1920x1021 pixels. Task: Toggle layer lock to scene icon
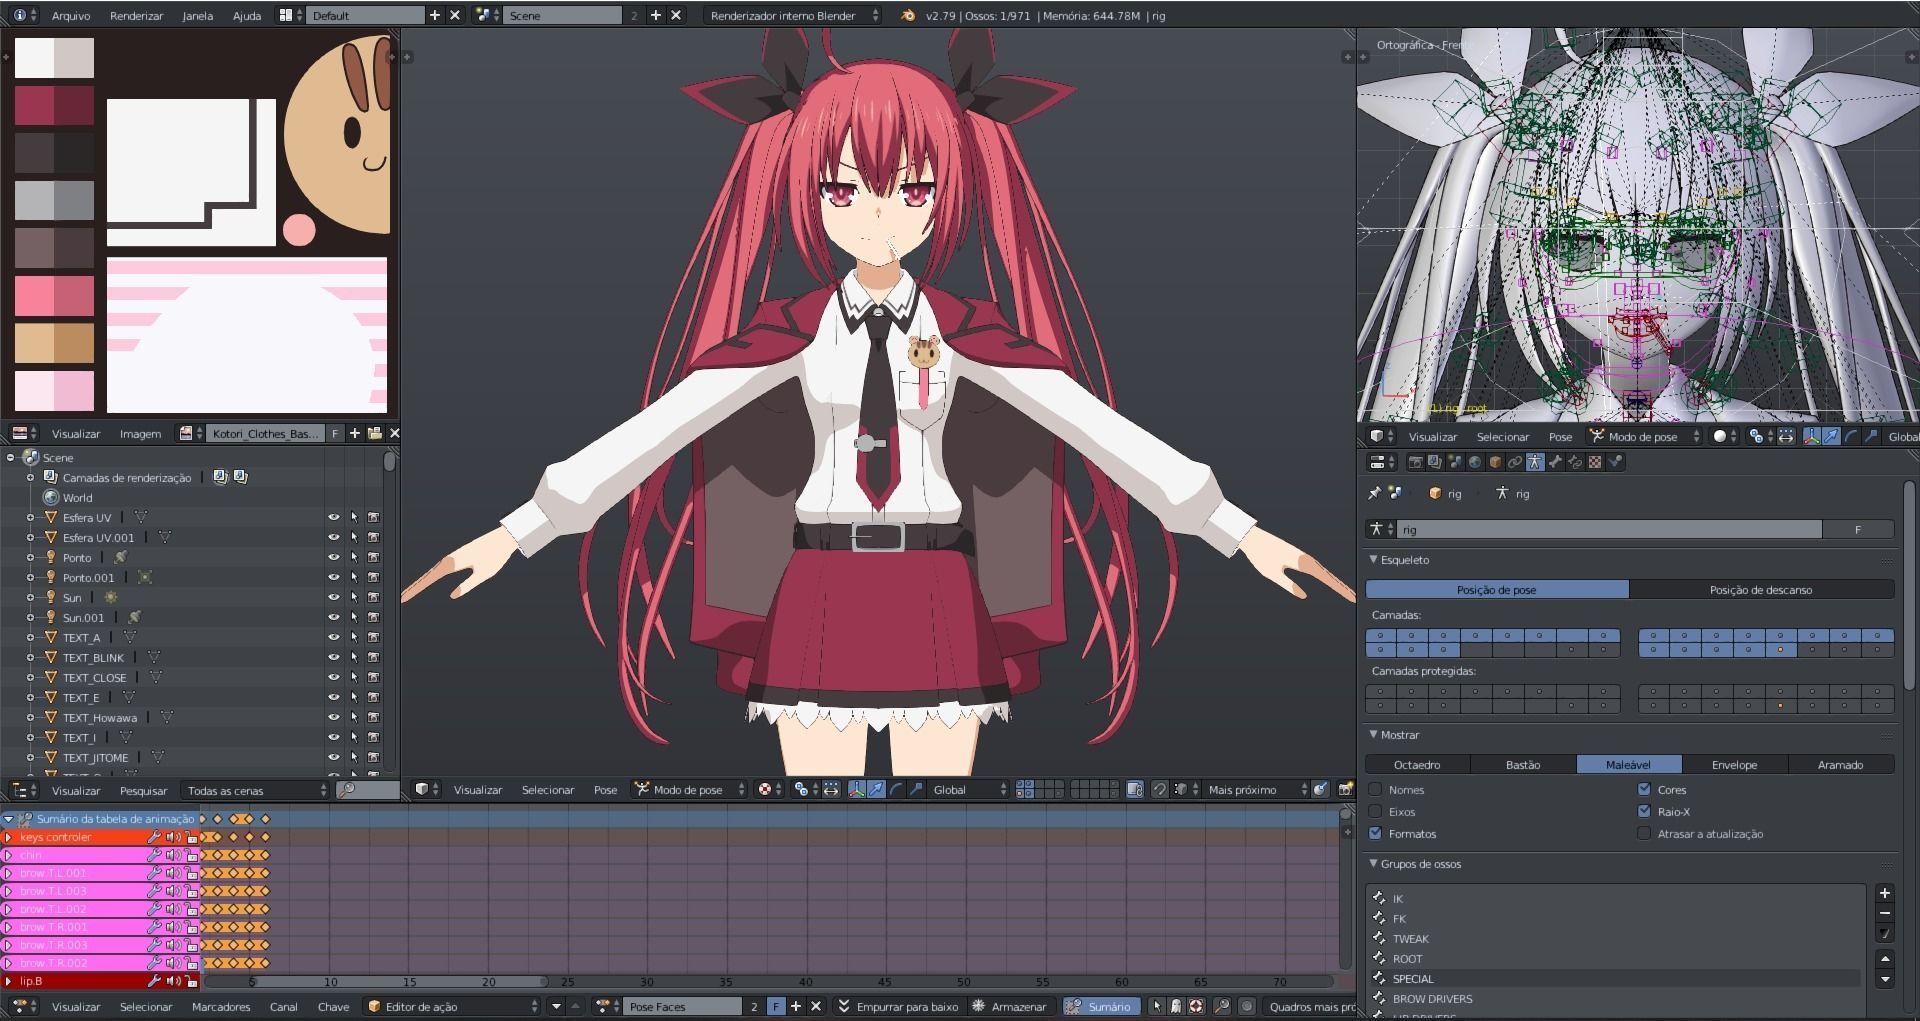tap(1135, 790)
